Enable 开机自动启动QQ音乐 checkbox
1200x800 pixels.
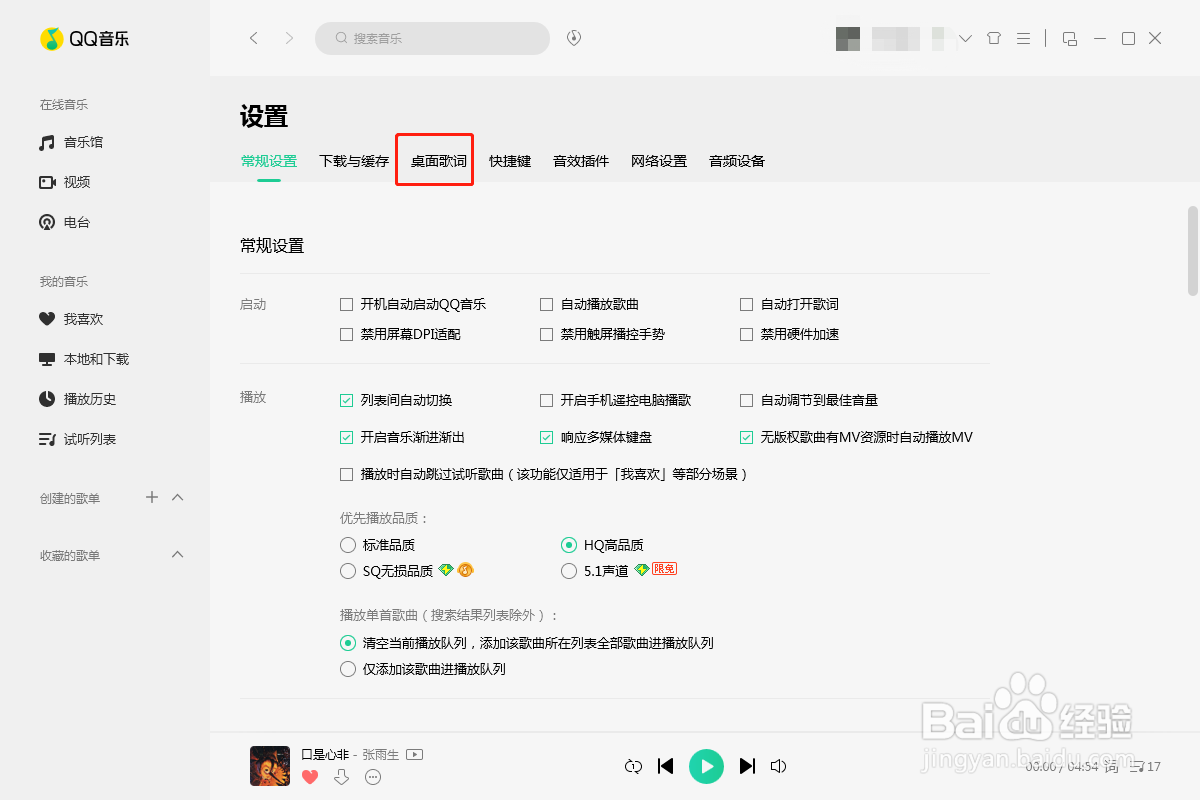pyautogui.click(x=346, y=303)
